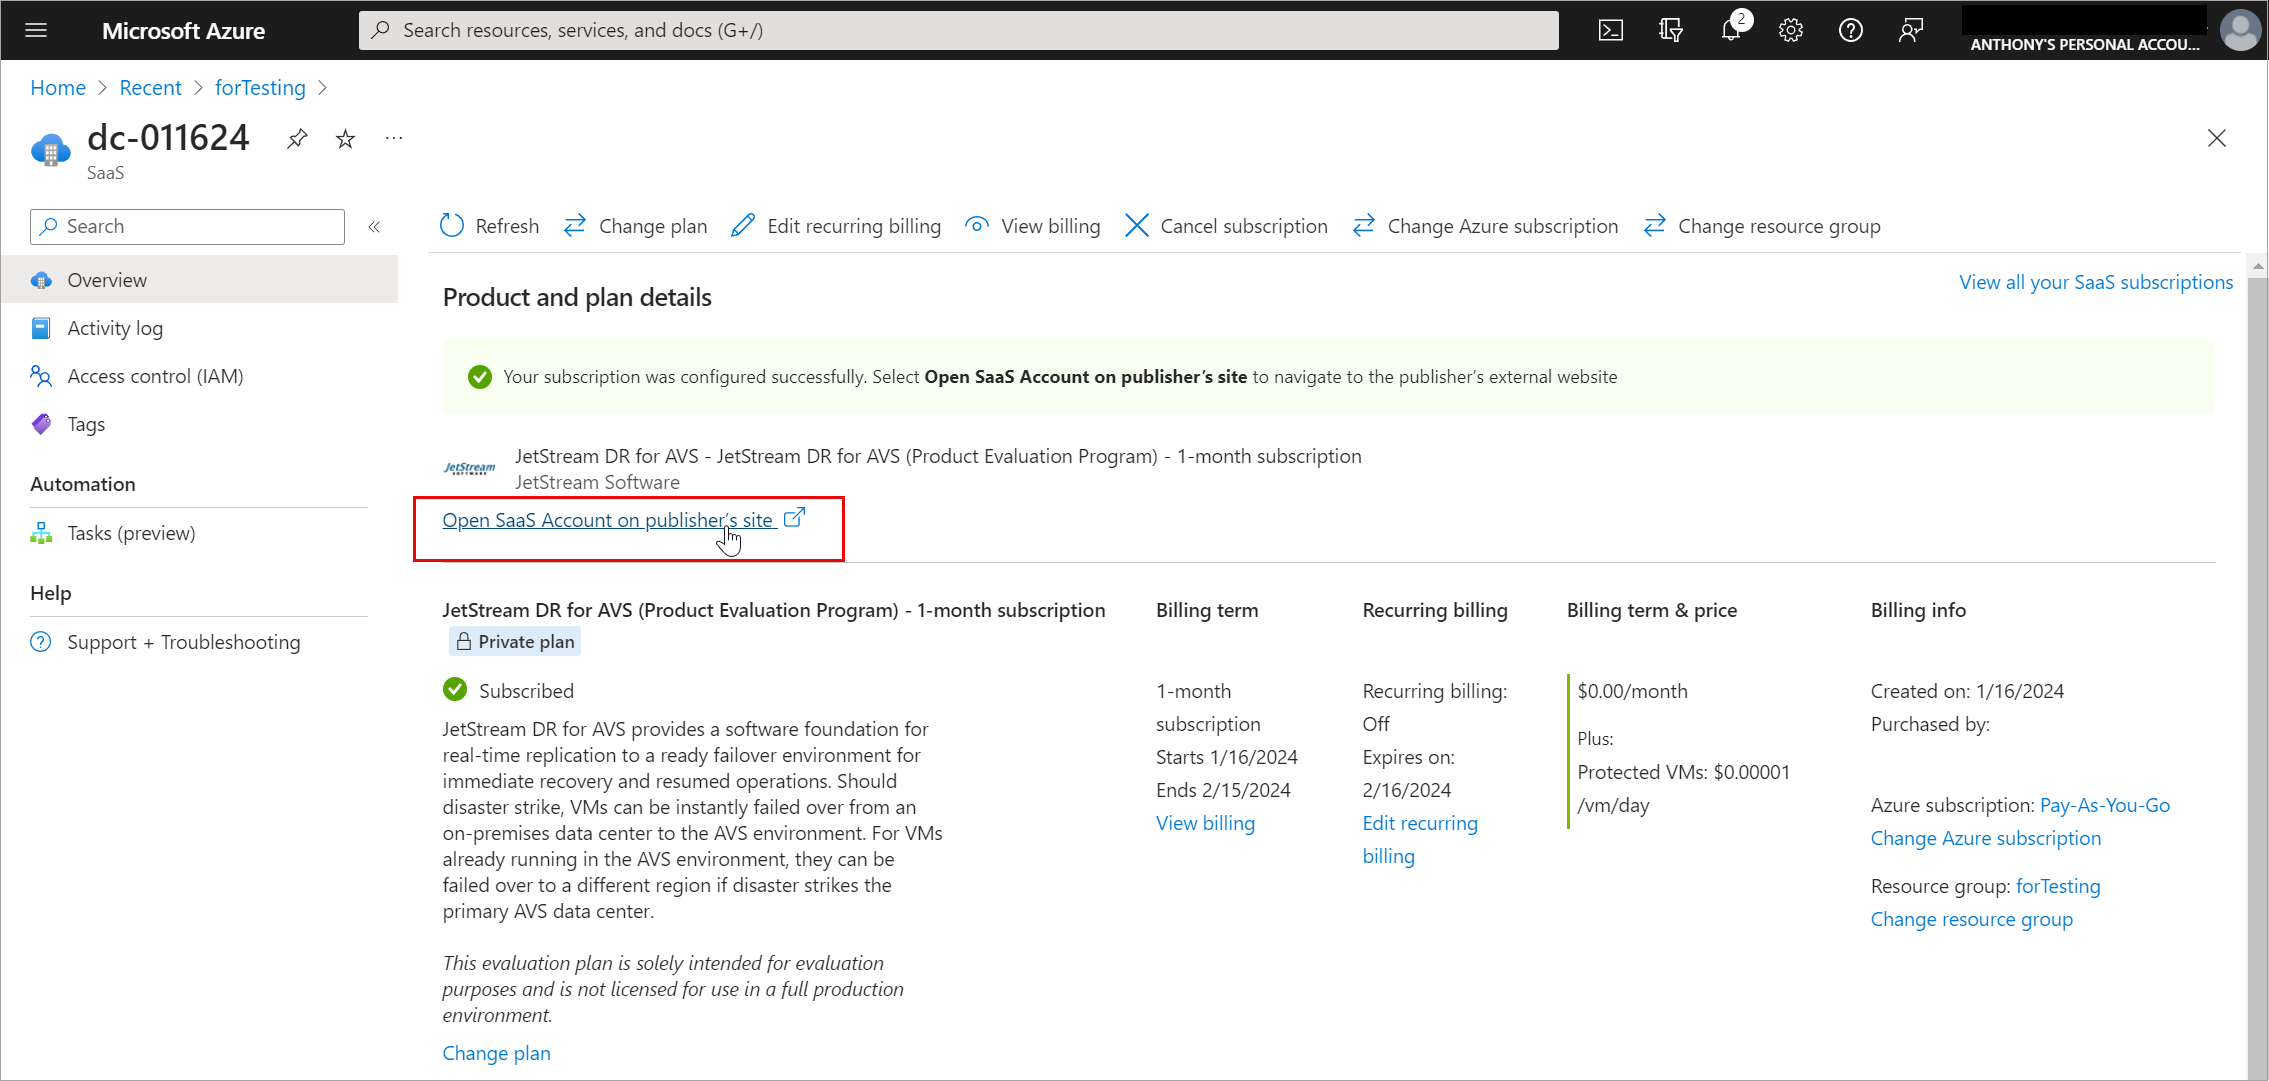The height and width of the screenshot is (1081, 2269).
Task: Click the help question mark icon
Action: coord(1850,30)
